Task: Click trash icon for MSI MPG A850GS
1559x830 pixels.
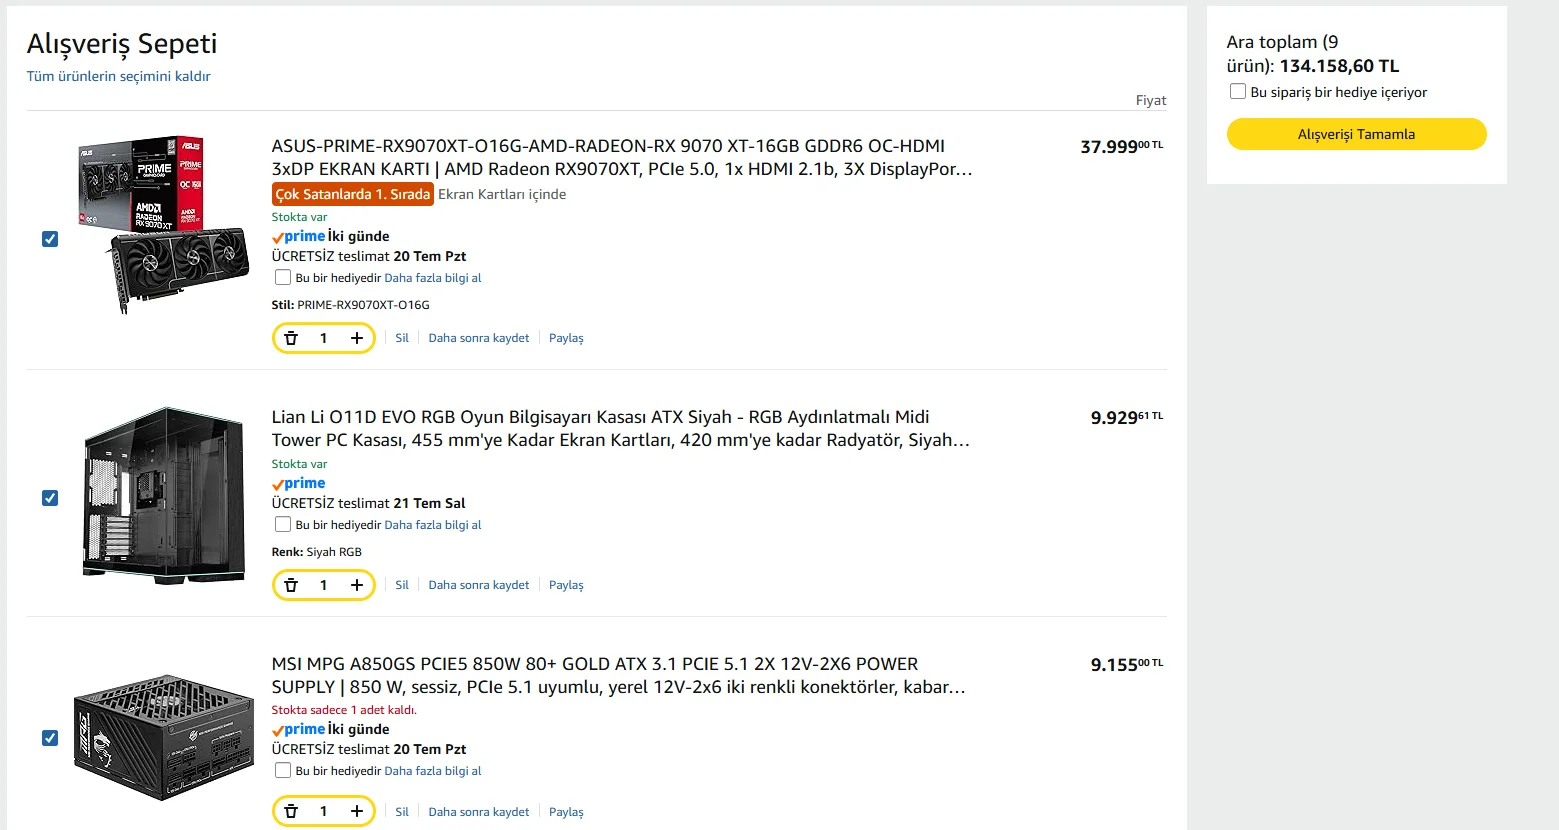Action: click(291, 811)
